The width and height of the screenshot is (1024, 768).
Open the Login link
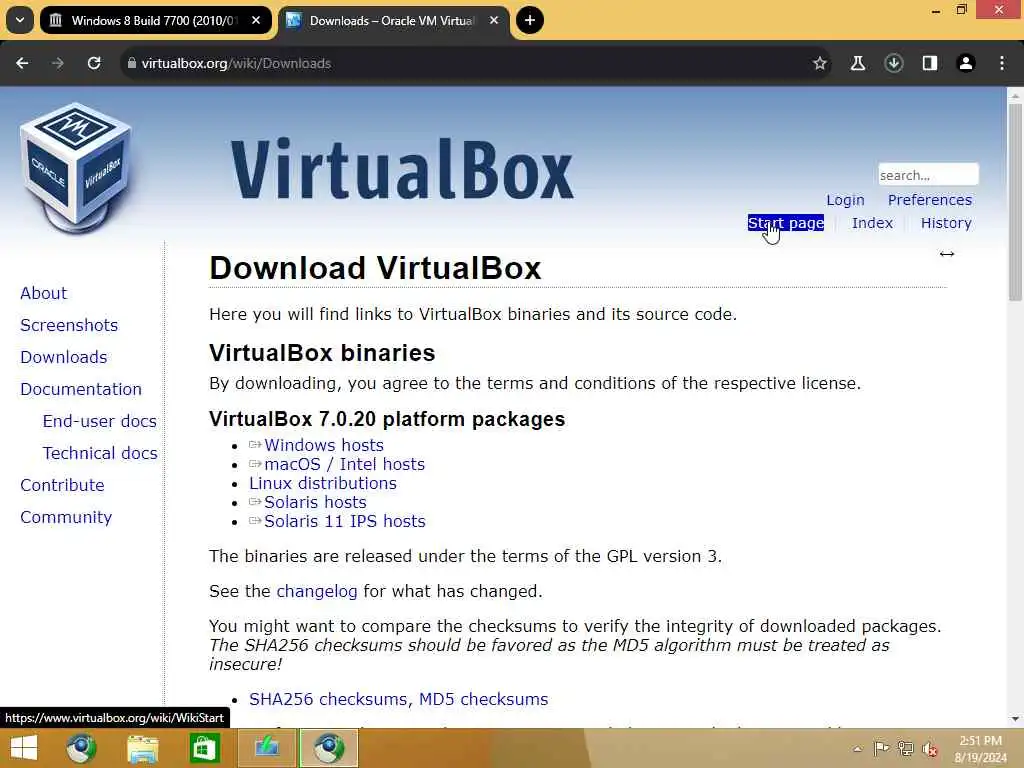tap(845, 200)
